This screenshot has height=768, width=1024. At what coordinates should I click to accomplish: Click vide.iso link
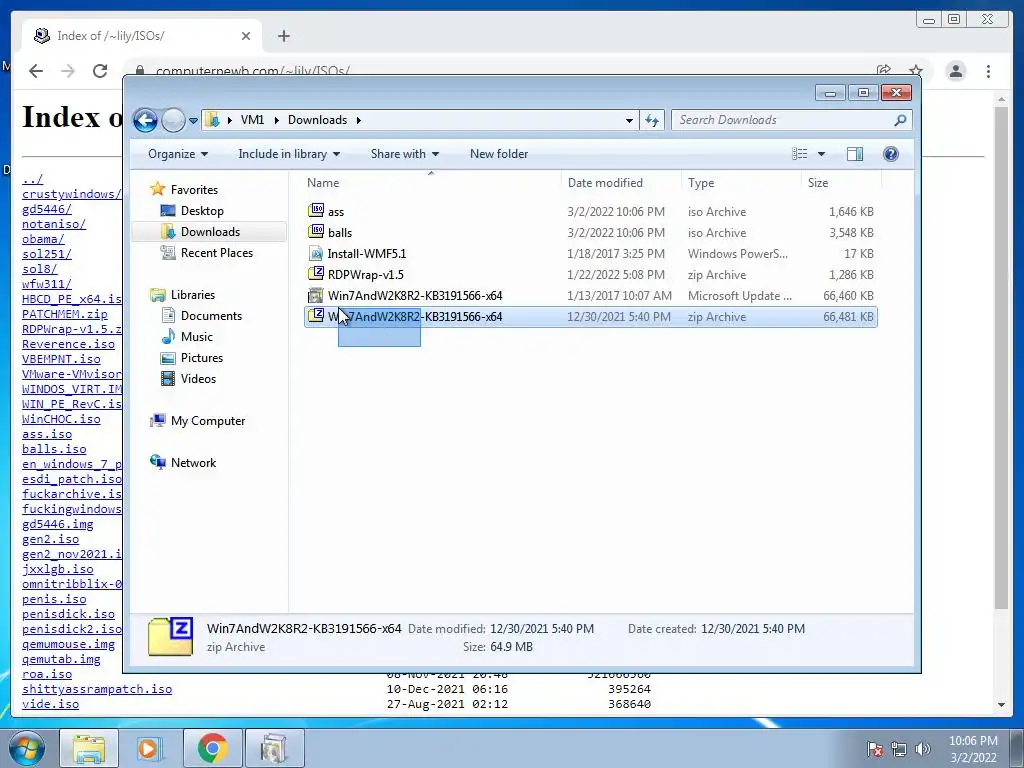[50, 704]
